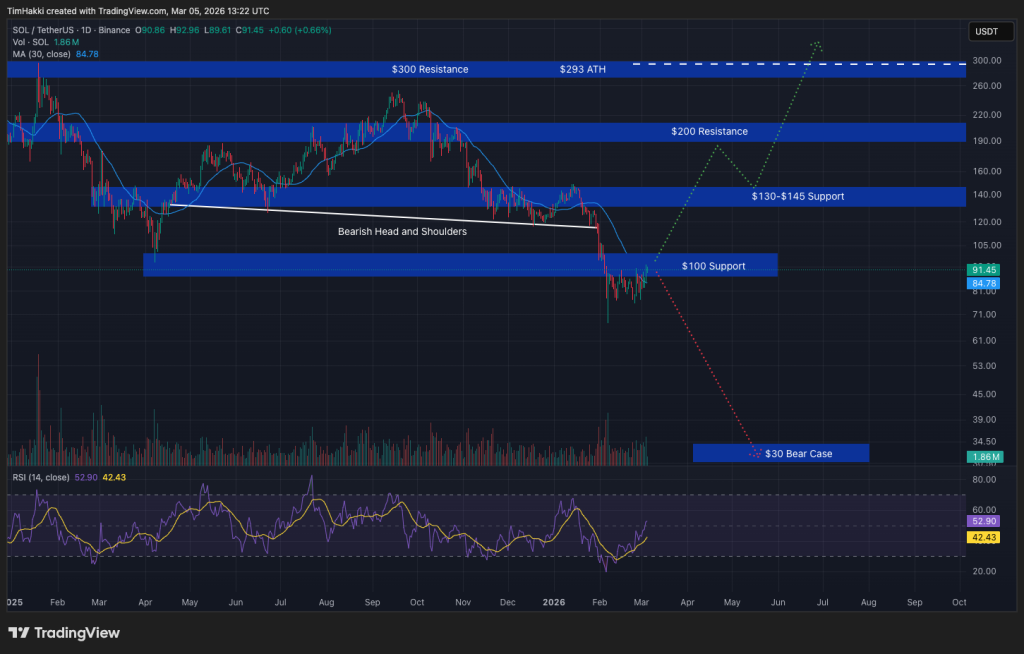Click the $130-$145 Support label
Image resolution: width=1024 pixels, height=654 pixels.
coord(797,196)
